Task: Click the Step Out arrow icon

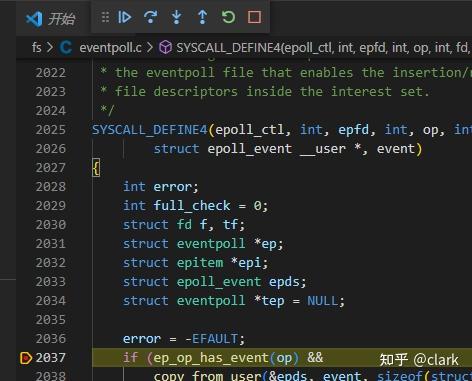Action: tap(202, 17)
